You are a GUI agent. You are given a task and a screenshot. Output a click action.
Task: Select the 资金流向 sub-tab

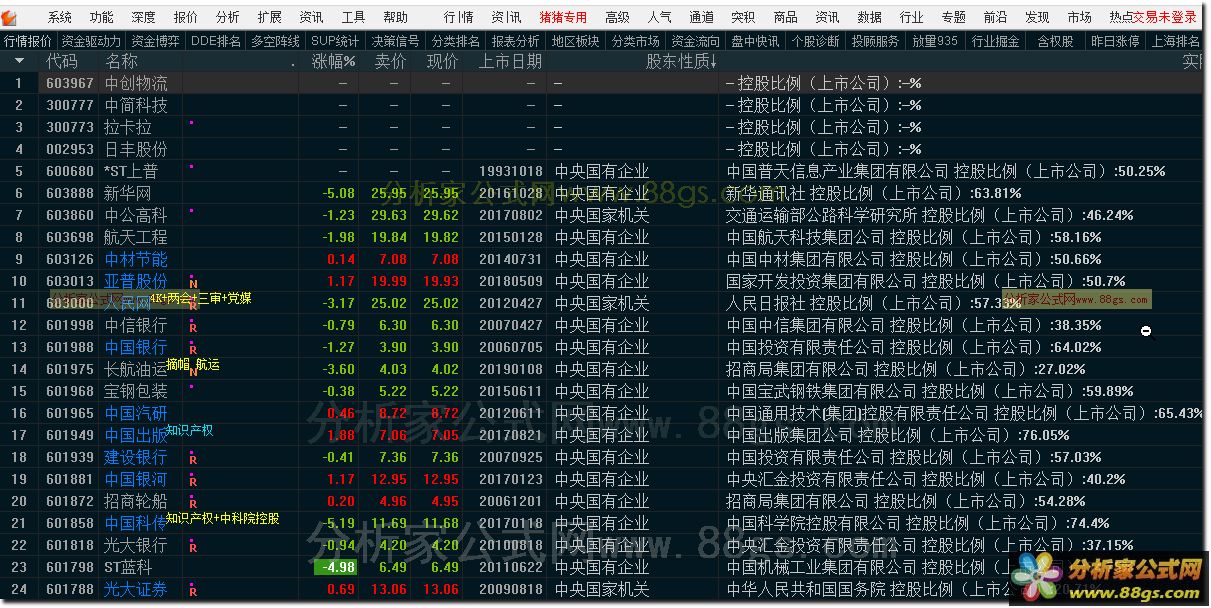[696, 41]
